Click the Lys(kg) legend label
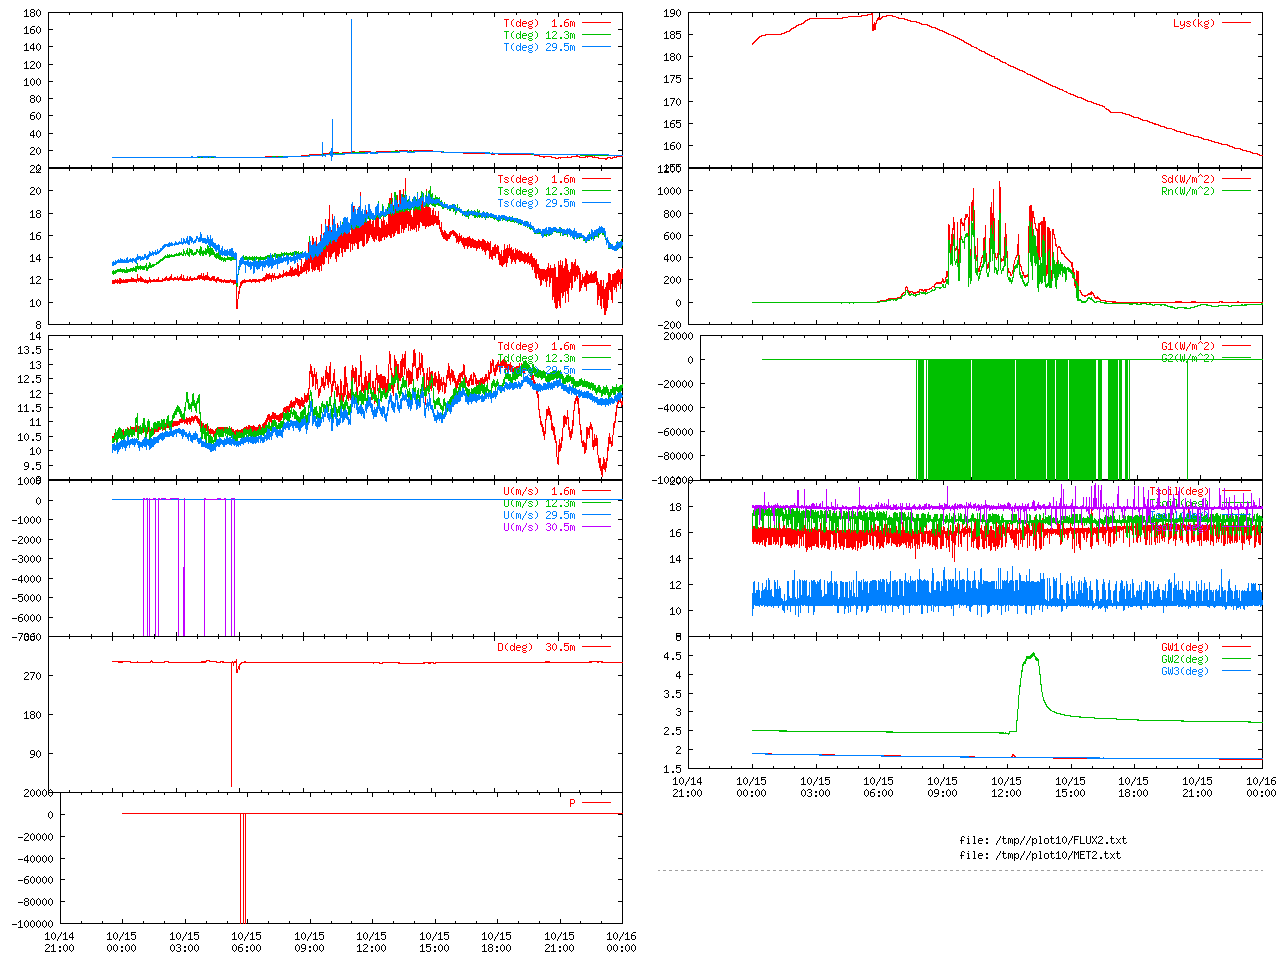The height and width of the screenshot is (960, 1280). click(x=1194, y=23)
